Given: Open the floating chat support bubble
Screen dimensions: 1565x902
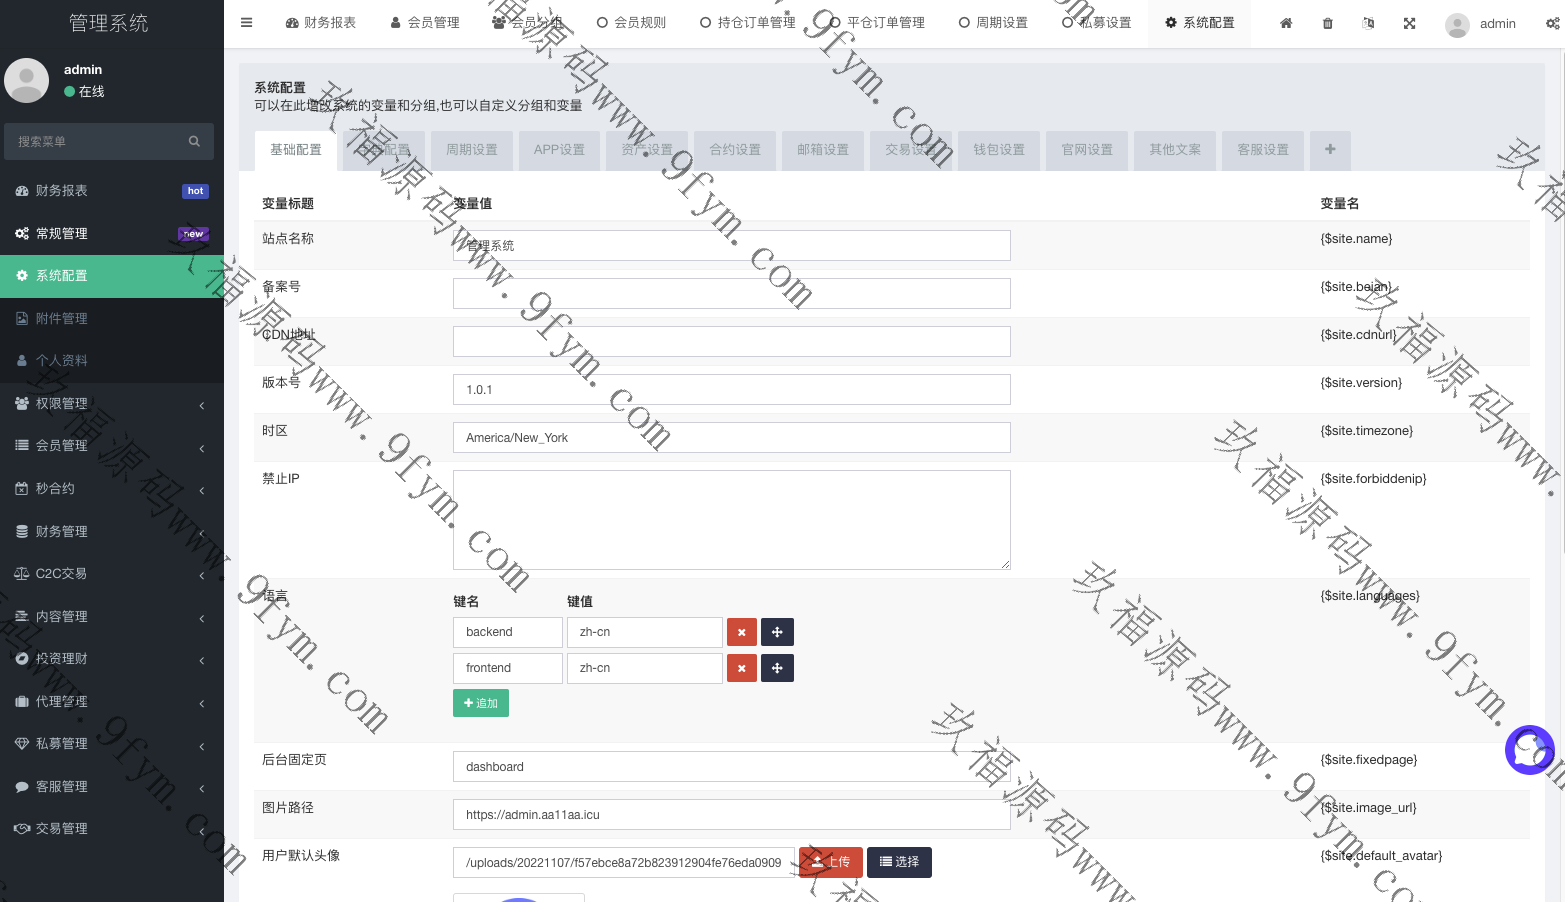Looking at the screenshot, I should tap(1529, 750).
